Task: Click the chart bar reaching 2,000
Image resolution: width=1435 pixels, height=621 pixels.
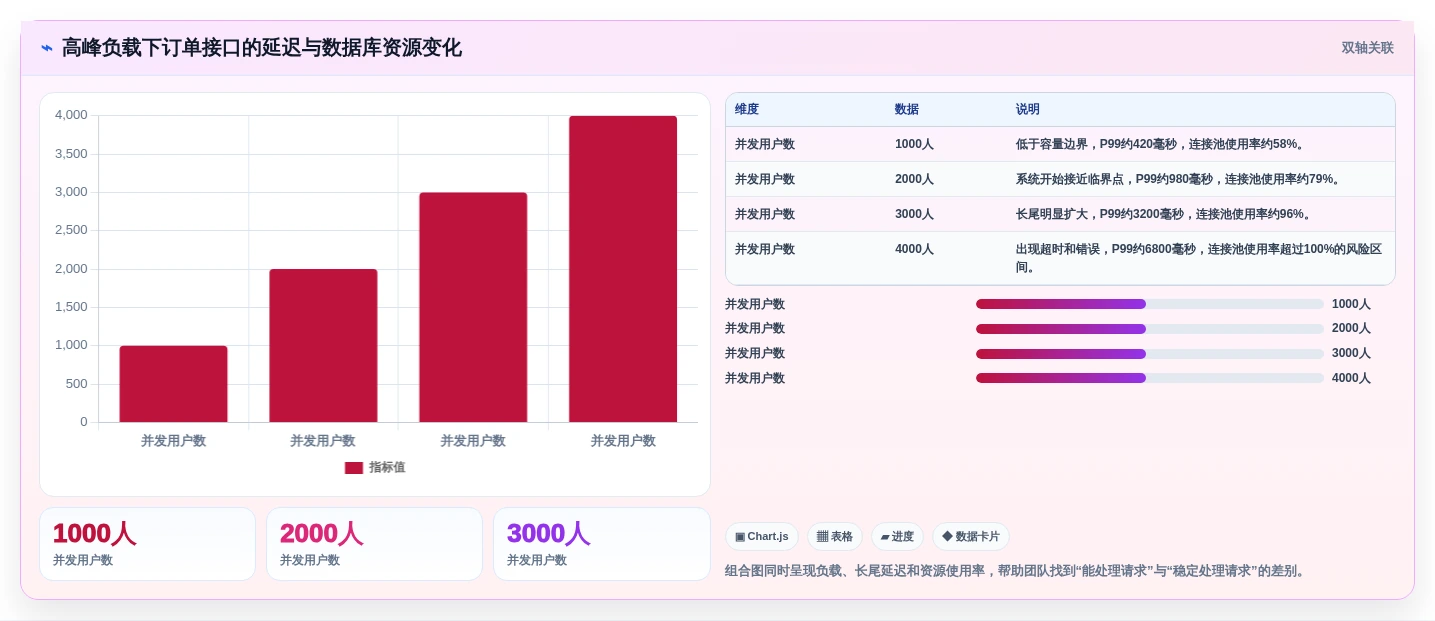Action: pos(323,346)
